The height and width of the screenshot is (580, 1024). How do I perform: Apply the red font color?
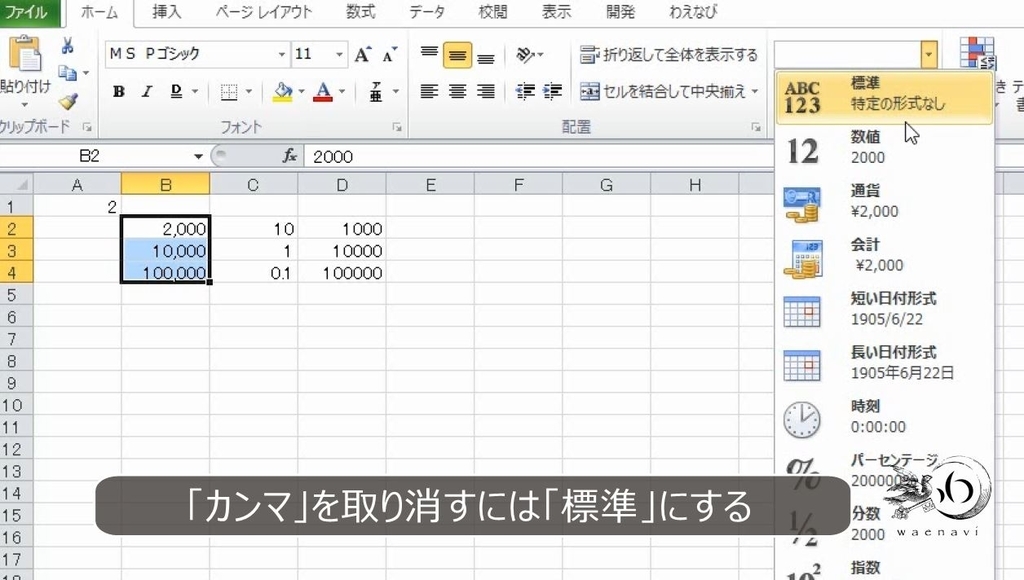pos(323,91)
